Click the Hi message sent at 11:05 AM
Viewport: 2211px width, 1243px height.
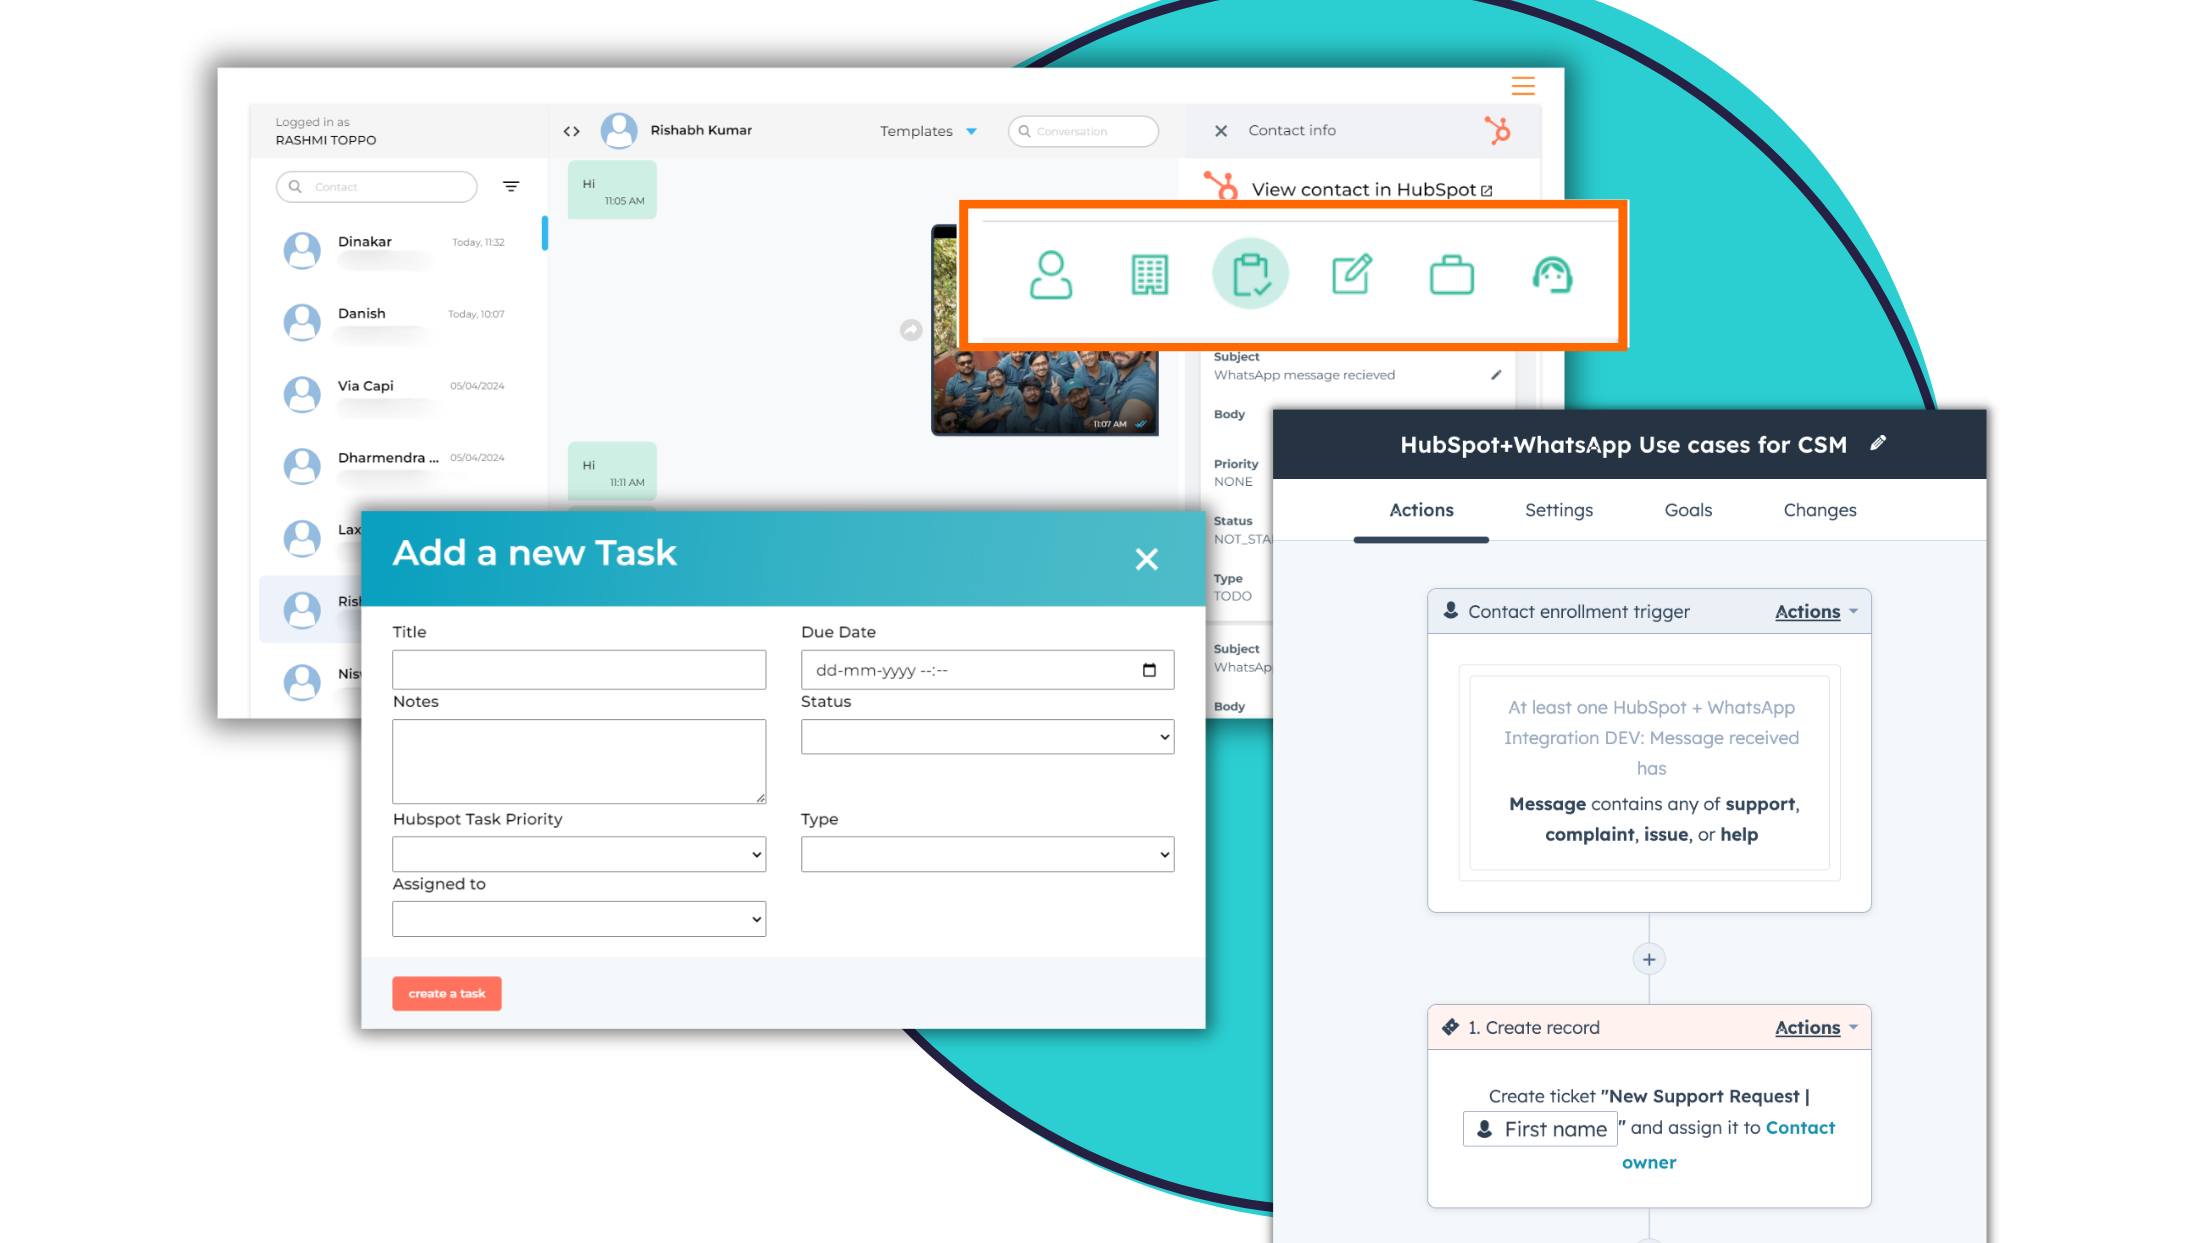[612, 190]
